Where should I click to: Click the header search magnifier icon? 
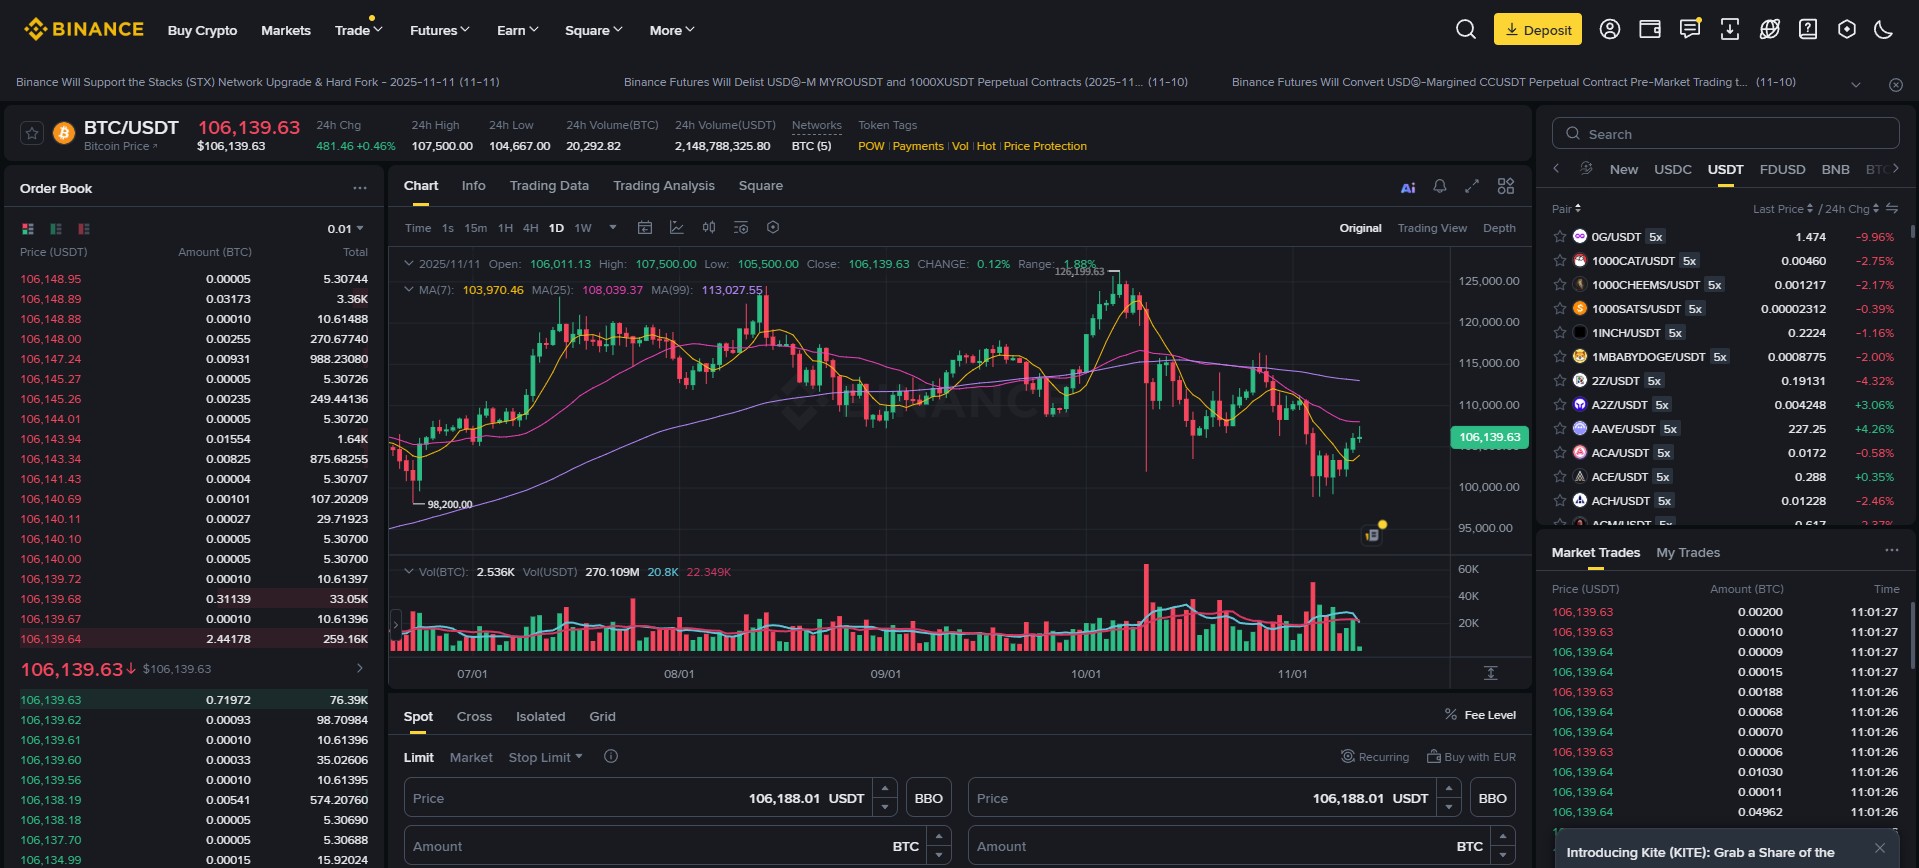1465,29
